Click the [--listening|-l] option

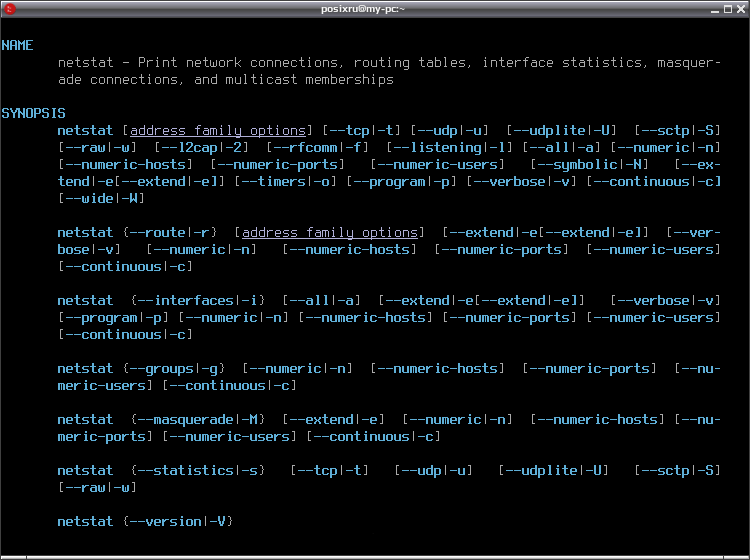click(449, 147)
